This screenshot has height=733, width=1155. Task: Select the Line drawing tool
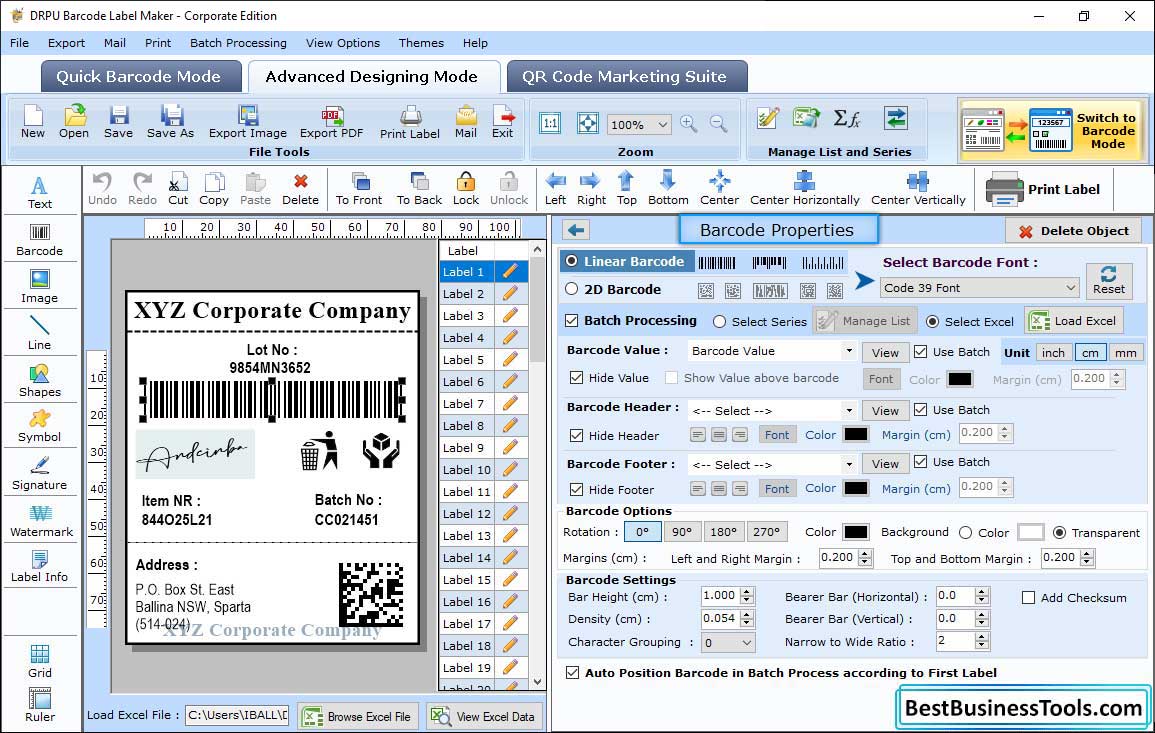tap(40, 333)
